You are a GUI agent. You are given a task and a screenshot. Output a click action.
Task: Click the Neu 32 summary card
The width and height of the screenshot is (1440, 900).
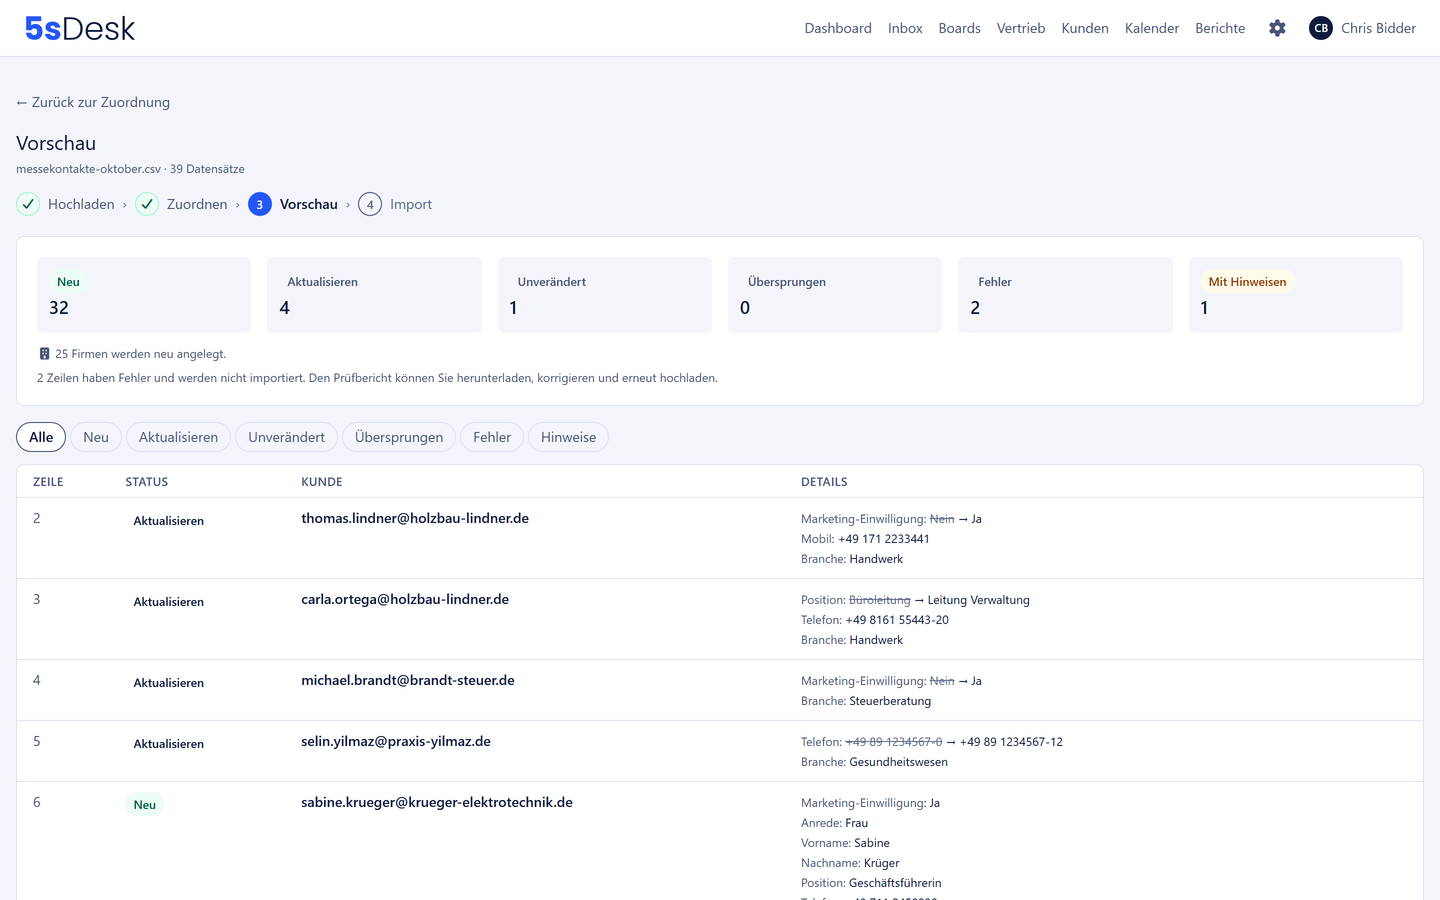click(144, 295)
